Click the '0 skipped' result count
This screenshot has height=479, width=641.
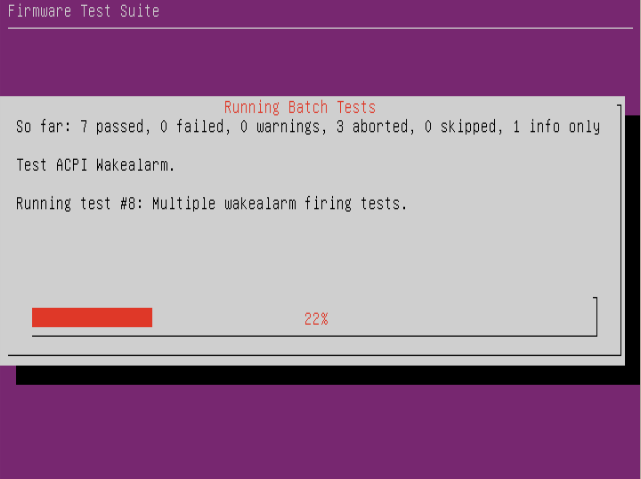pyautogui.click(x=460, y=127)
